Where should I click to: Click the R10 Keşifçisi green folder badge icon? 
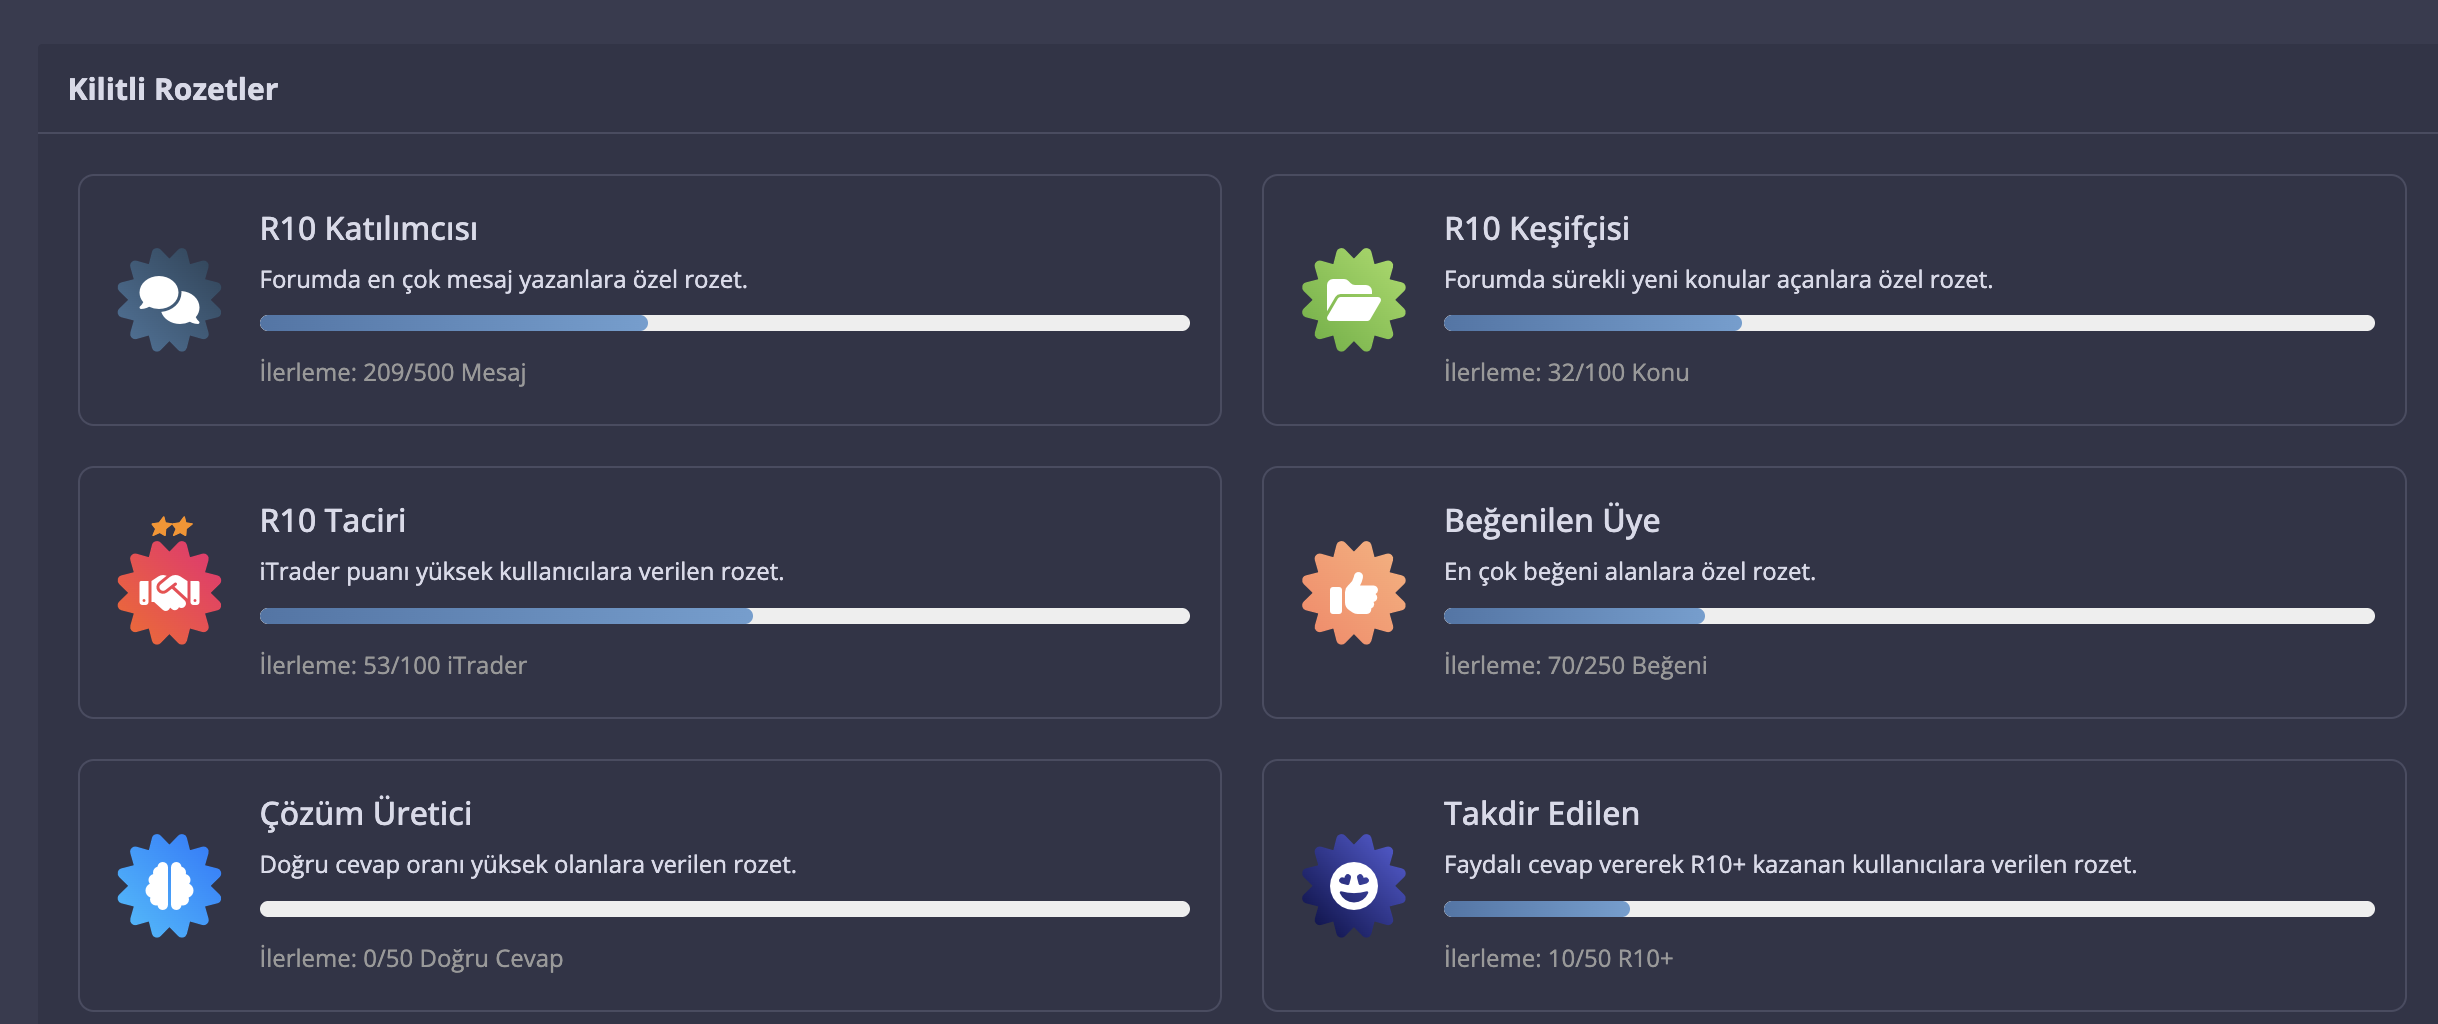pos(1354,300)
